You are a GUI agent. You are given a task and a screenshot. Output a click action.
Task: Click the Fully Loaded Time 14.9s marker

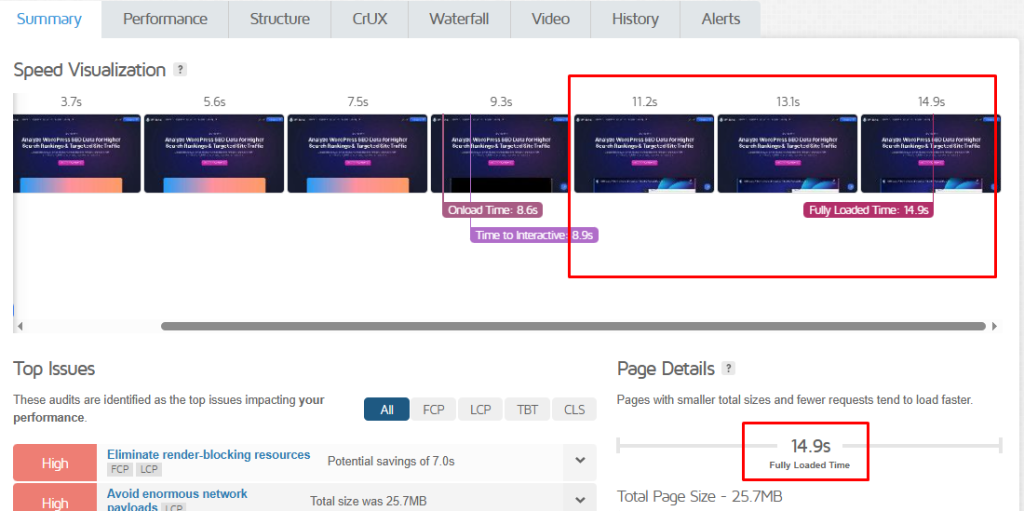click(868, 210)
